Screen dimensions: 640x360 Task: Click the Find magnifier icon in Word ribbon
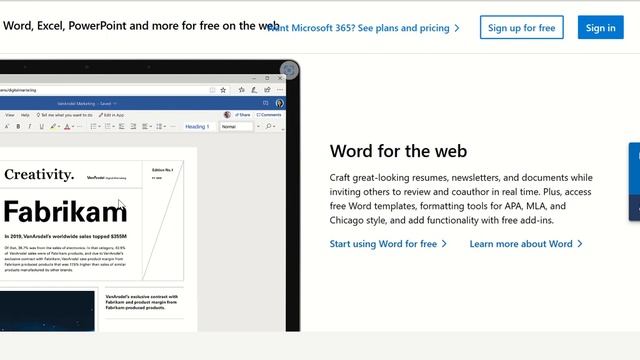[x=269, y=126]
